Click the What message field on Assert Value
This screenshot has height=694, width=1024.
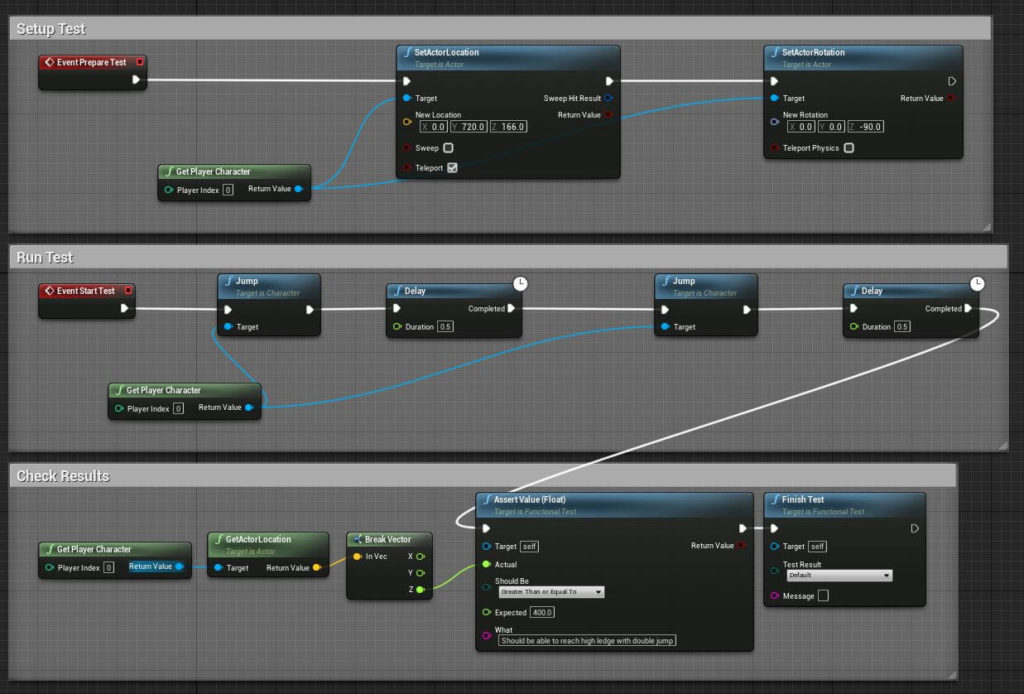pos(587,640)
